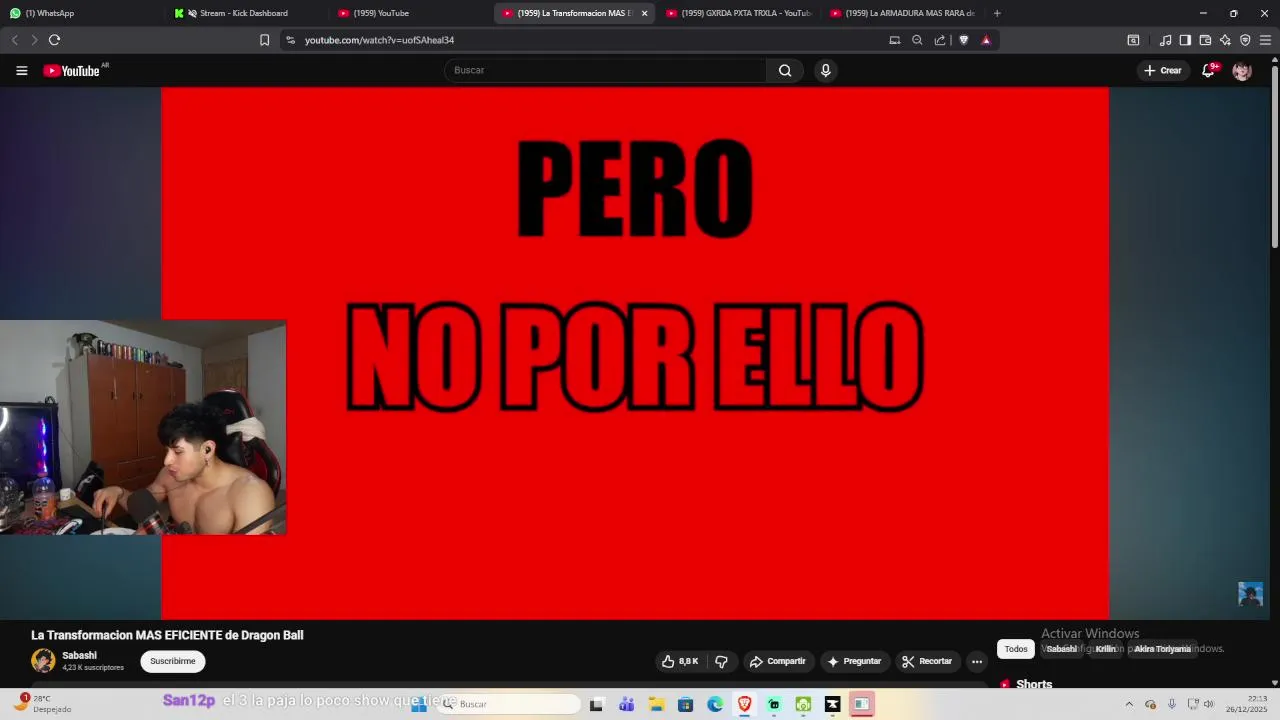Open Brave browser from taskbar

(744, 704)
